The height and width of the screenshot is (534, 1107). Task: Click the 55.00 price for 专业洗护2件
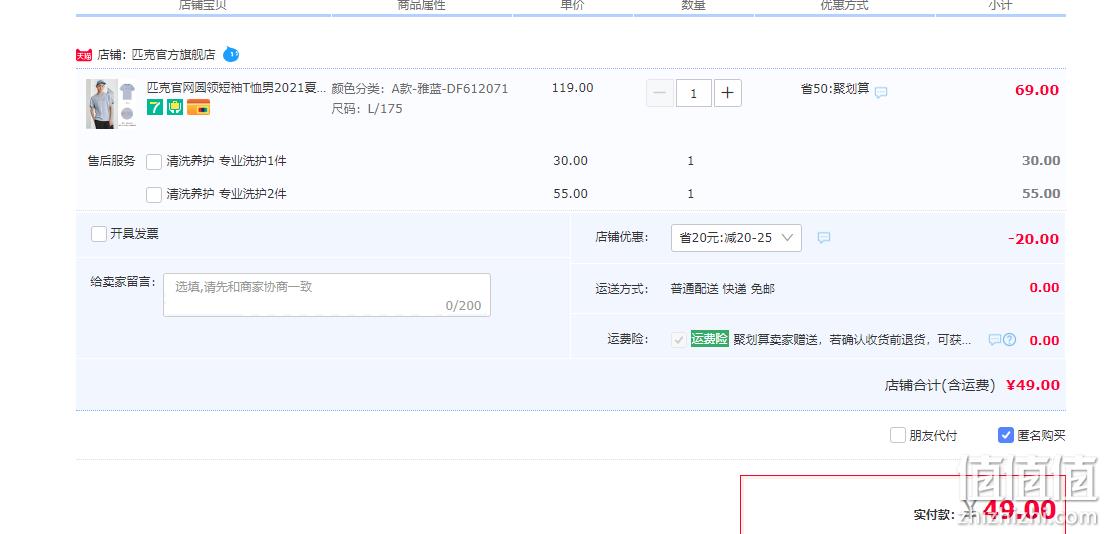(570, 194)
